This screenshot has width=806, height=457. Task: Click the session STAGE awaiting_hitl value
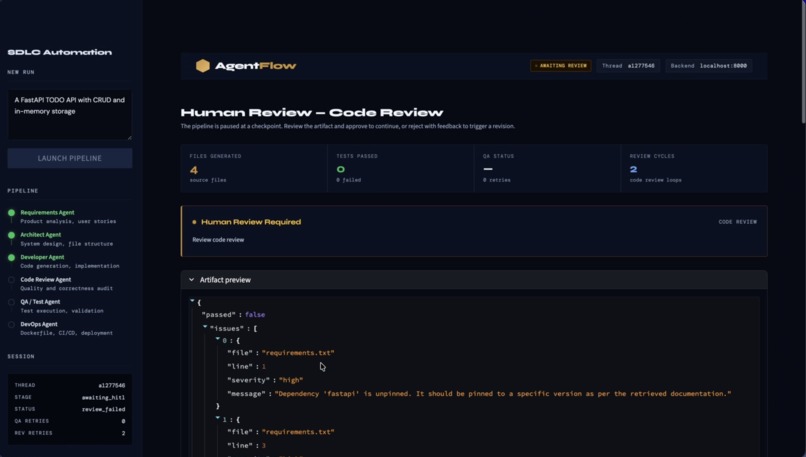point(103,397)
